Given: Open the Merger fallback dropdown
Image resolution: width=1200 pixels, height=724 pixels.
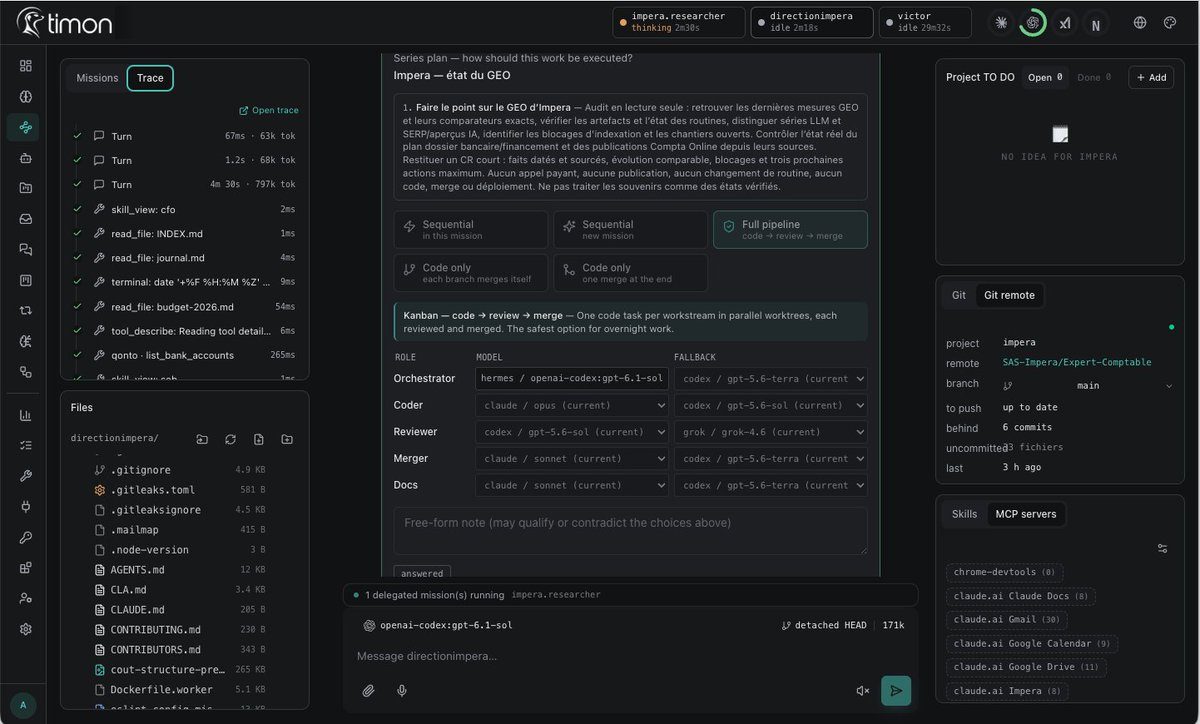Looking at the screenshot, I should click(x=771, y=458).
